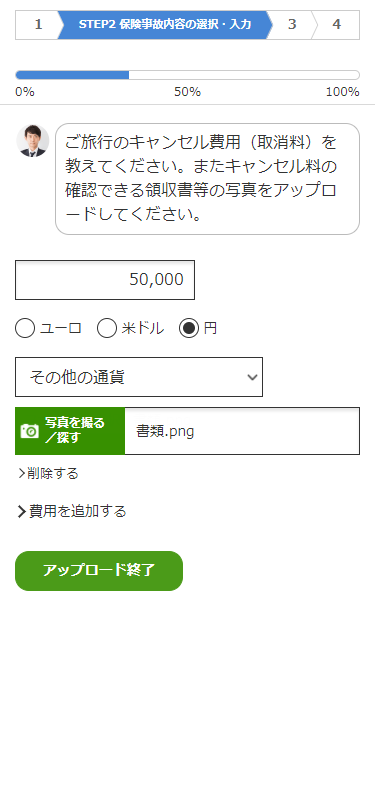Click the small arrow before 削除する
The height and width of the screenshot is (812, 375).
tap(21, 473)
